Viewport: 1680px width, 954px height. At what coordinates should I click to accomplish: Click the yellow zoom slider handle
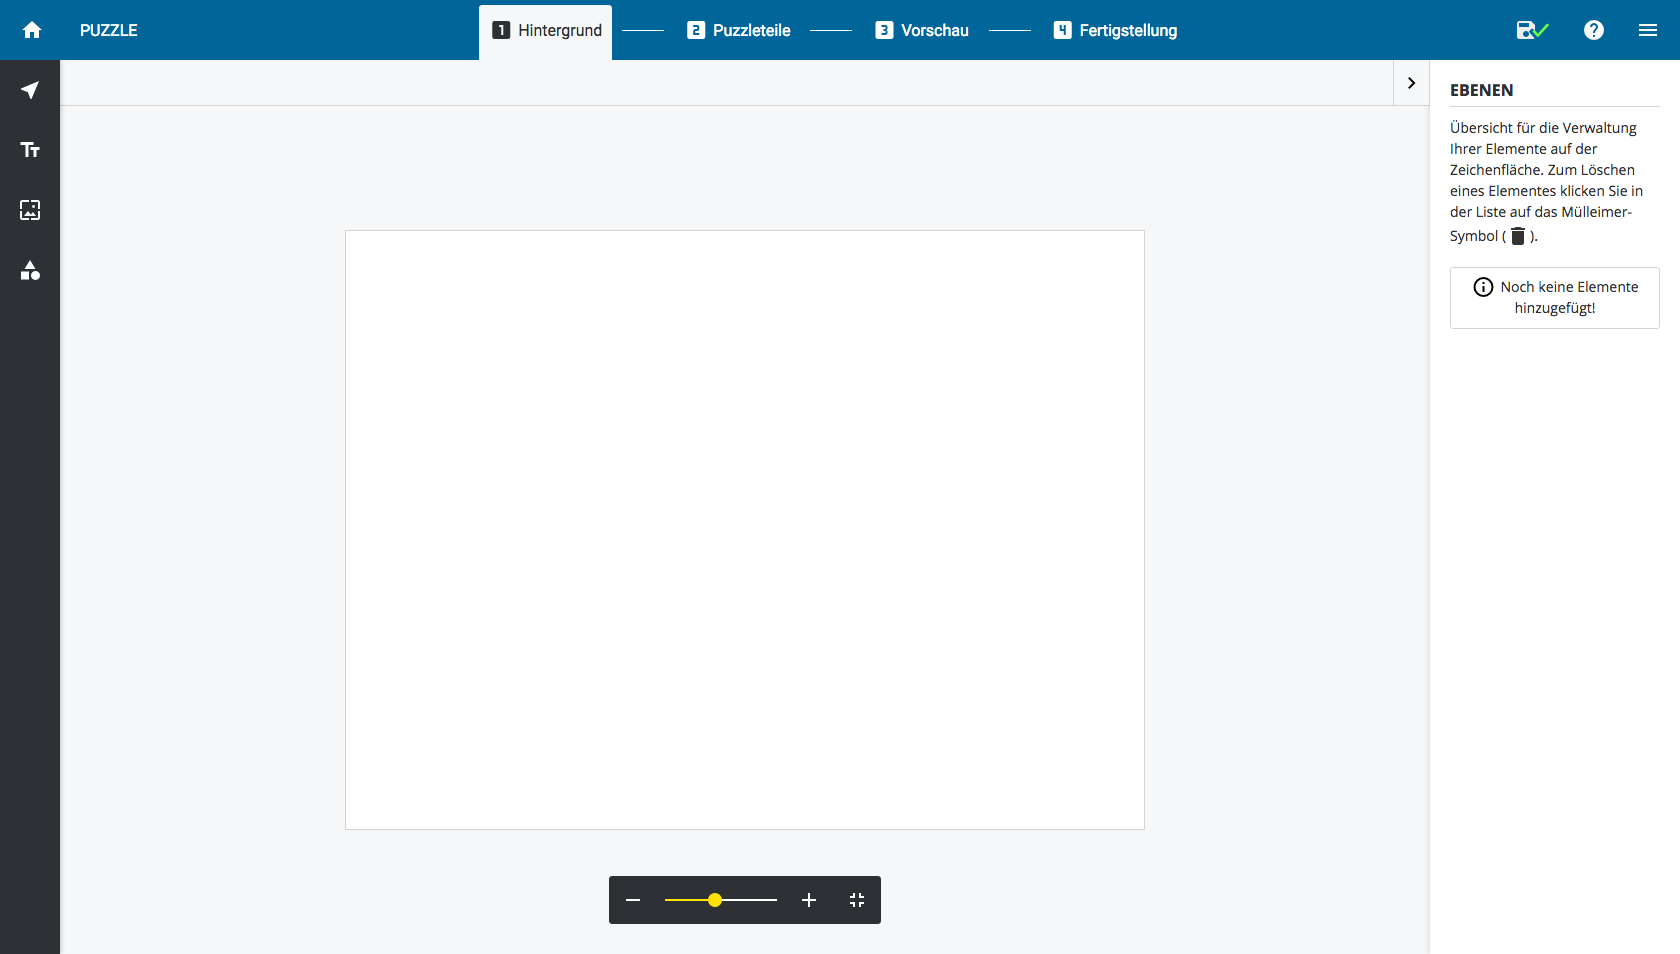coord(715,900)
